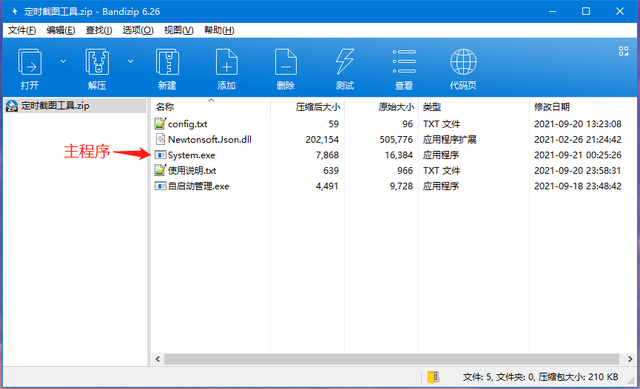Click the sort direction arrow above 名称
The width and height of the screenshot is (640, 389).
211,100
